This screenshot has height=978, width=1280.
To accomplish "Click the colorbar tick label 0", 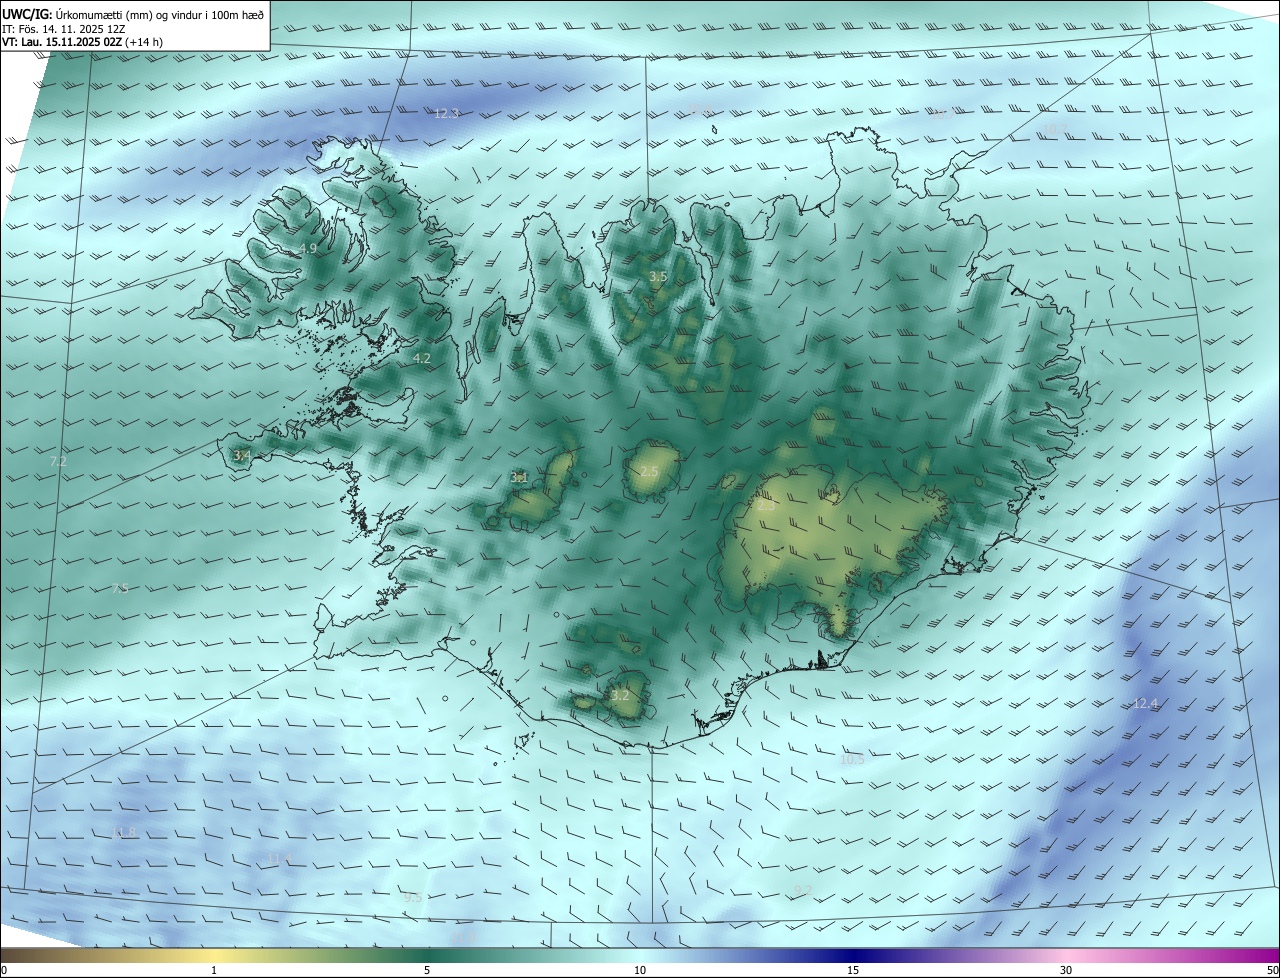I will 4,971.
